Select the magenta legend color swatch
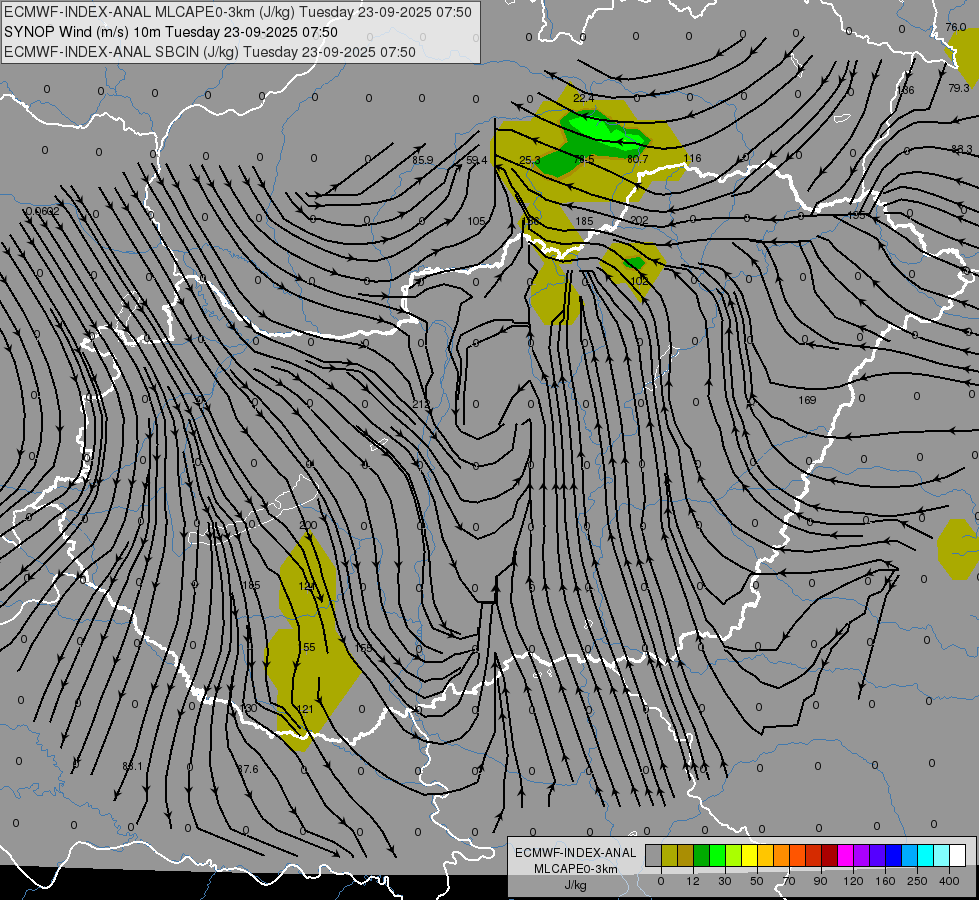The width and height of the screenshot is (979, 900). 845,855
